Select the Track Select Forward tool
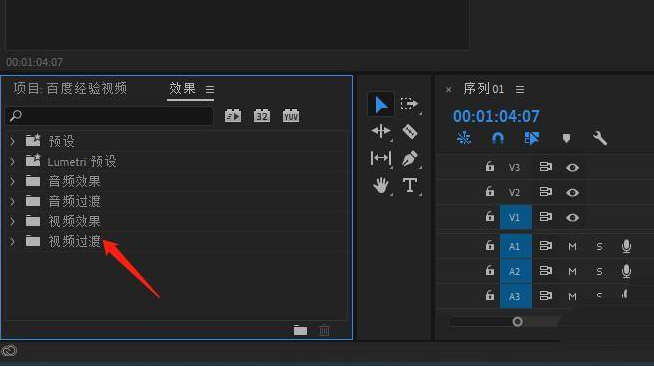Viewport: 654px width, 367px height. pyautogui.click(x=410, y=104)
